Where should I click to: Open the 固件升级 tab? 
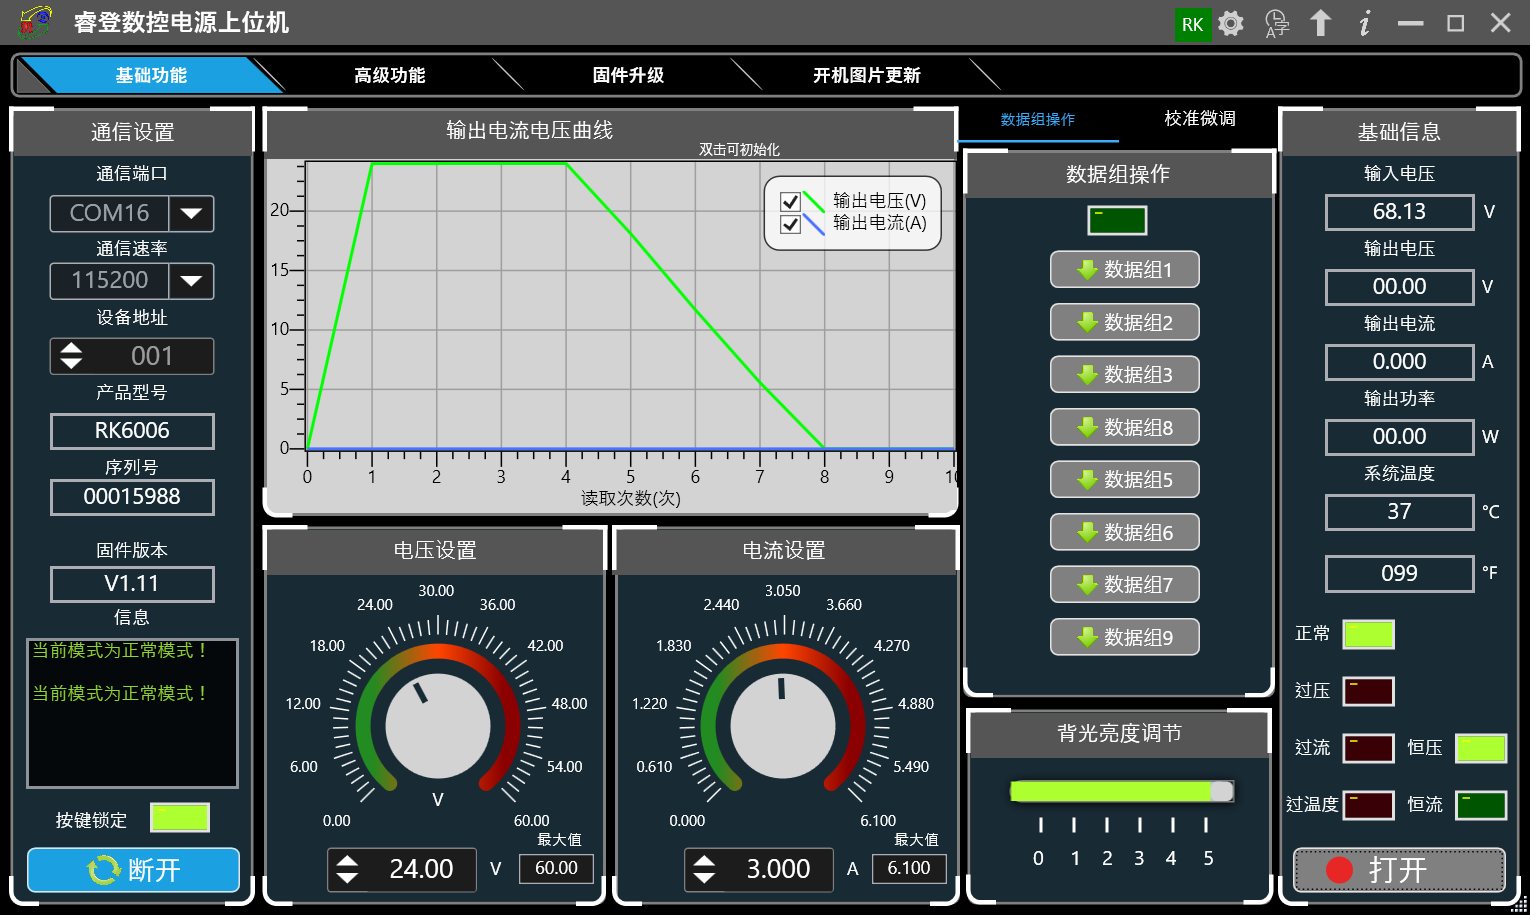628,75
